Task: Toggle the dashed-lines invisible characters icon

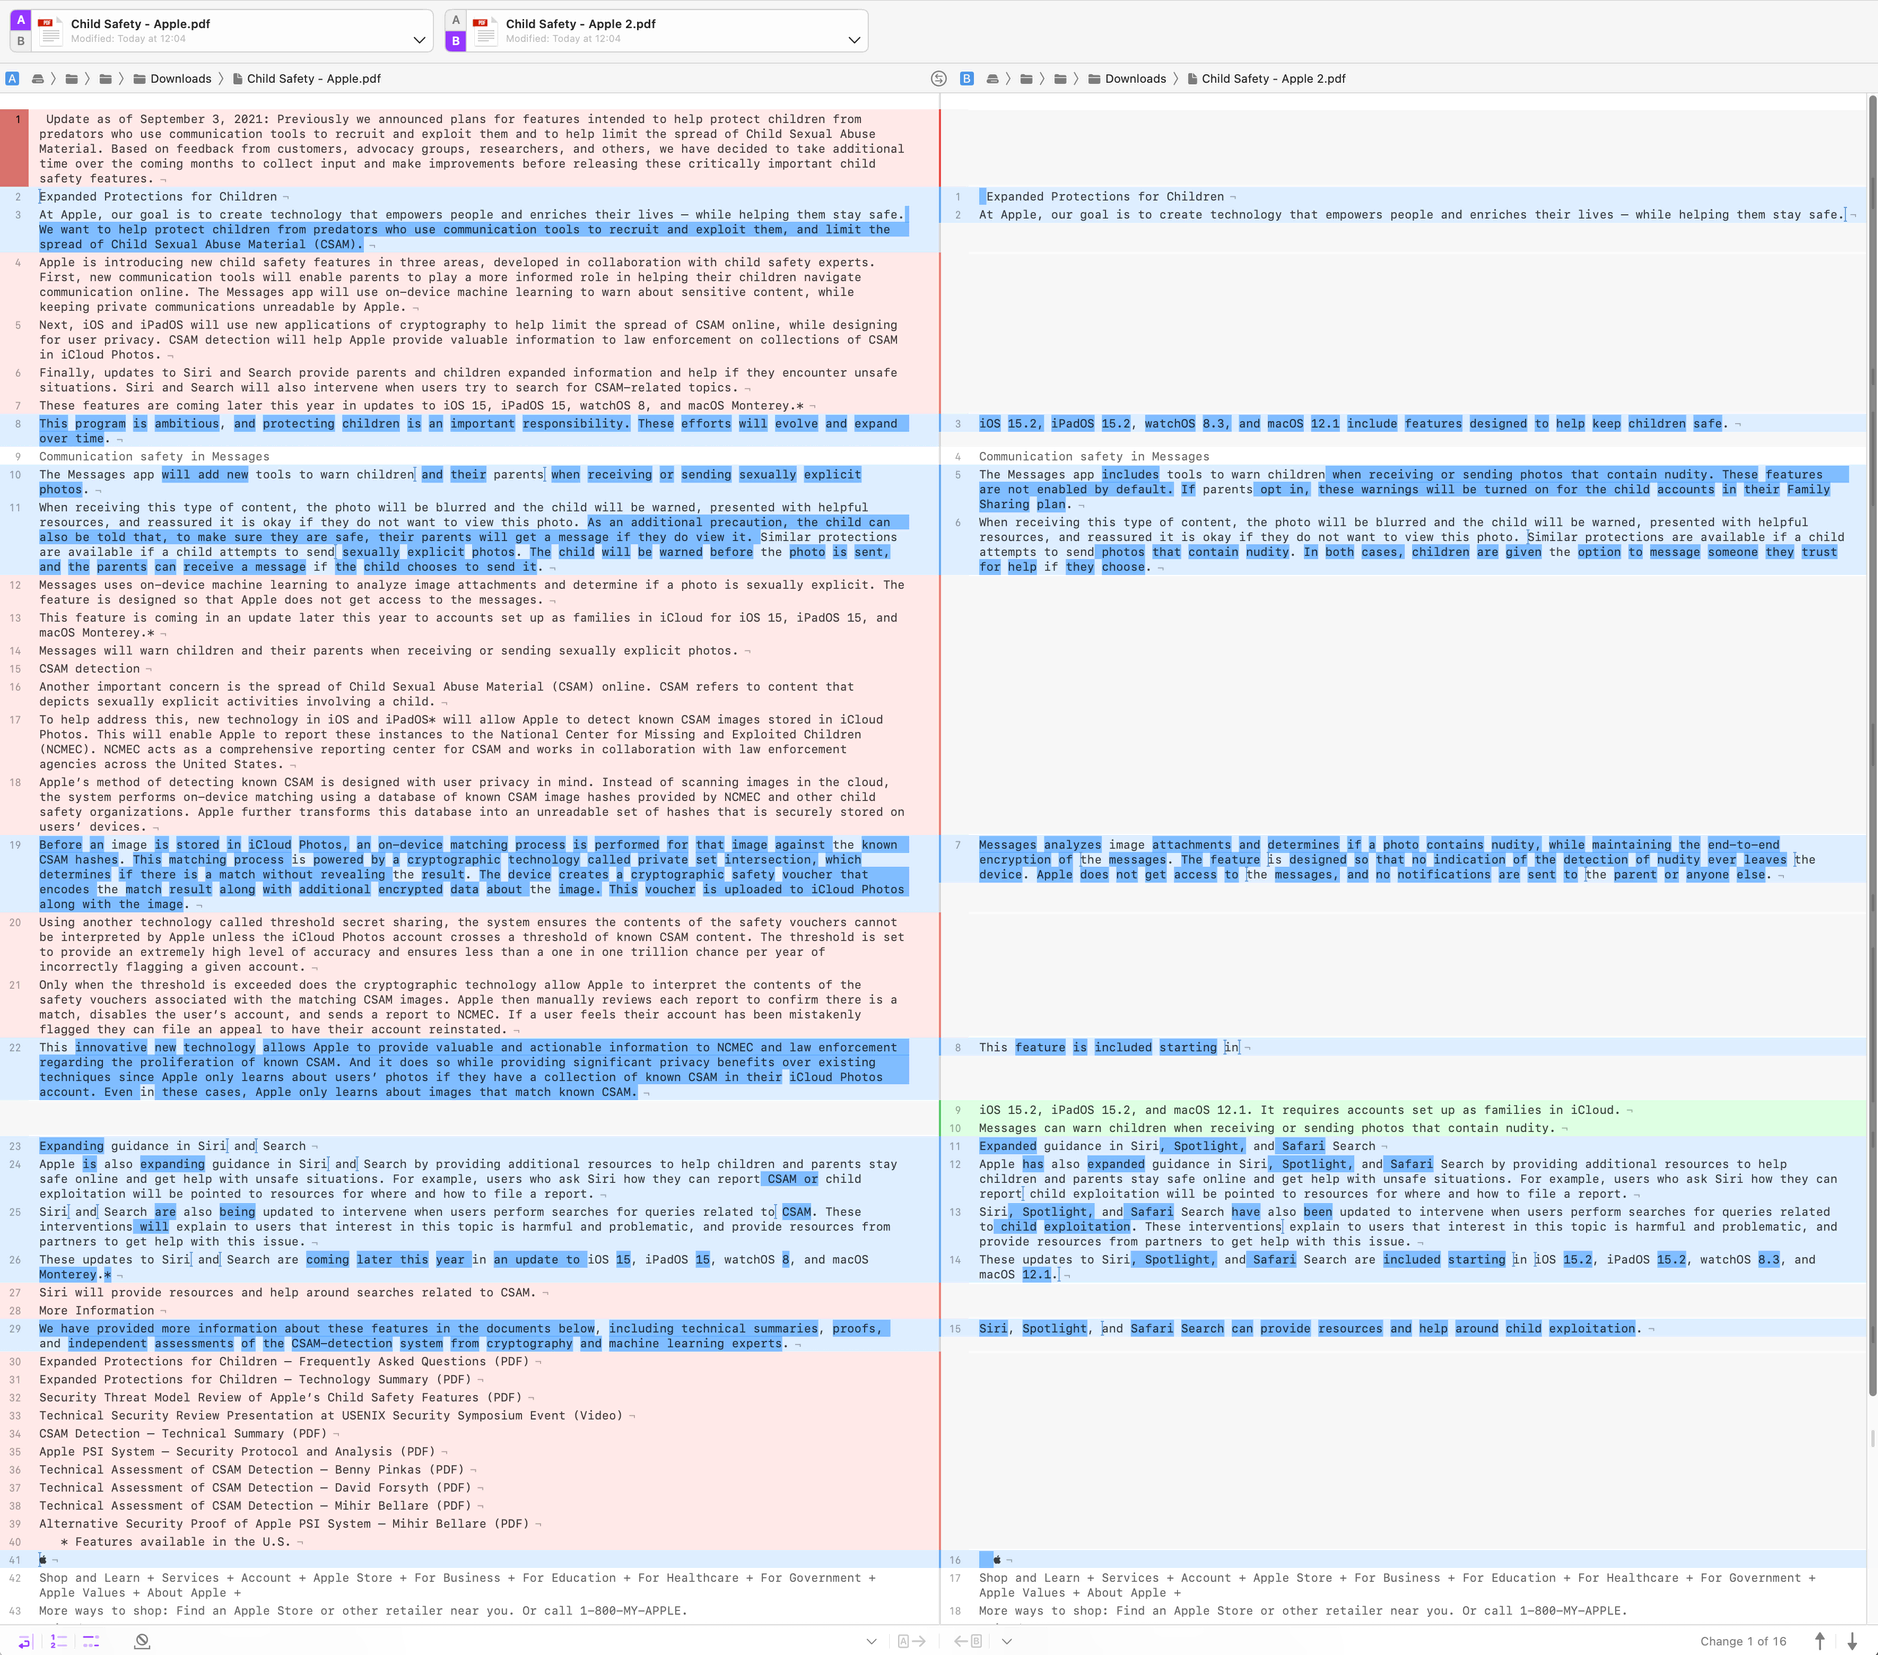Action: 92,1641
